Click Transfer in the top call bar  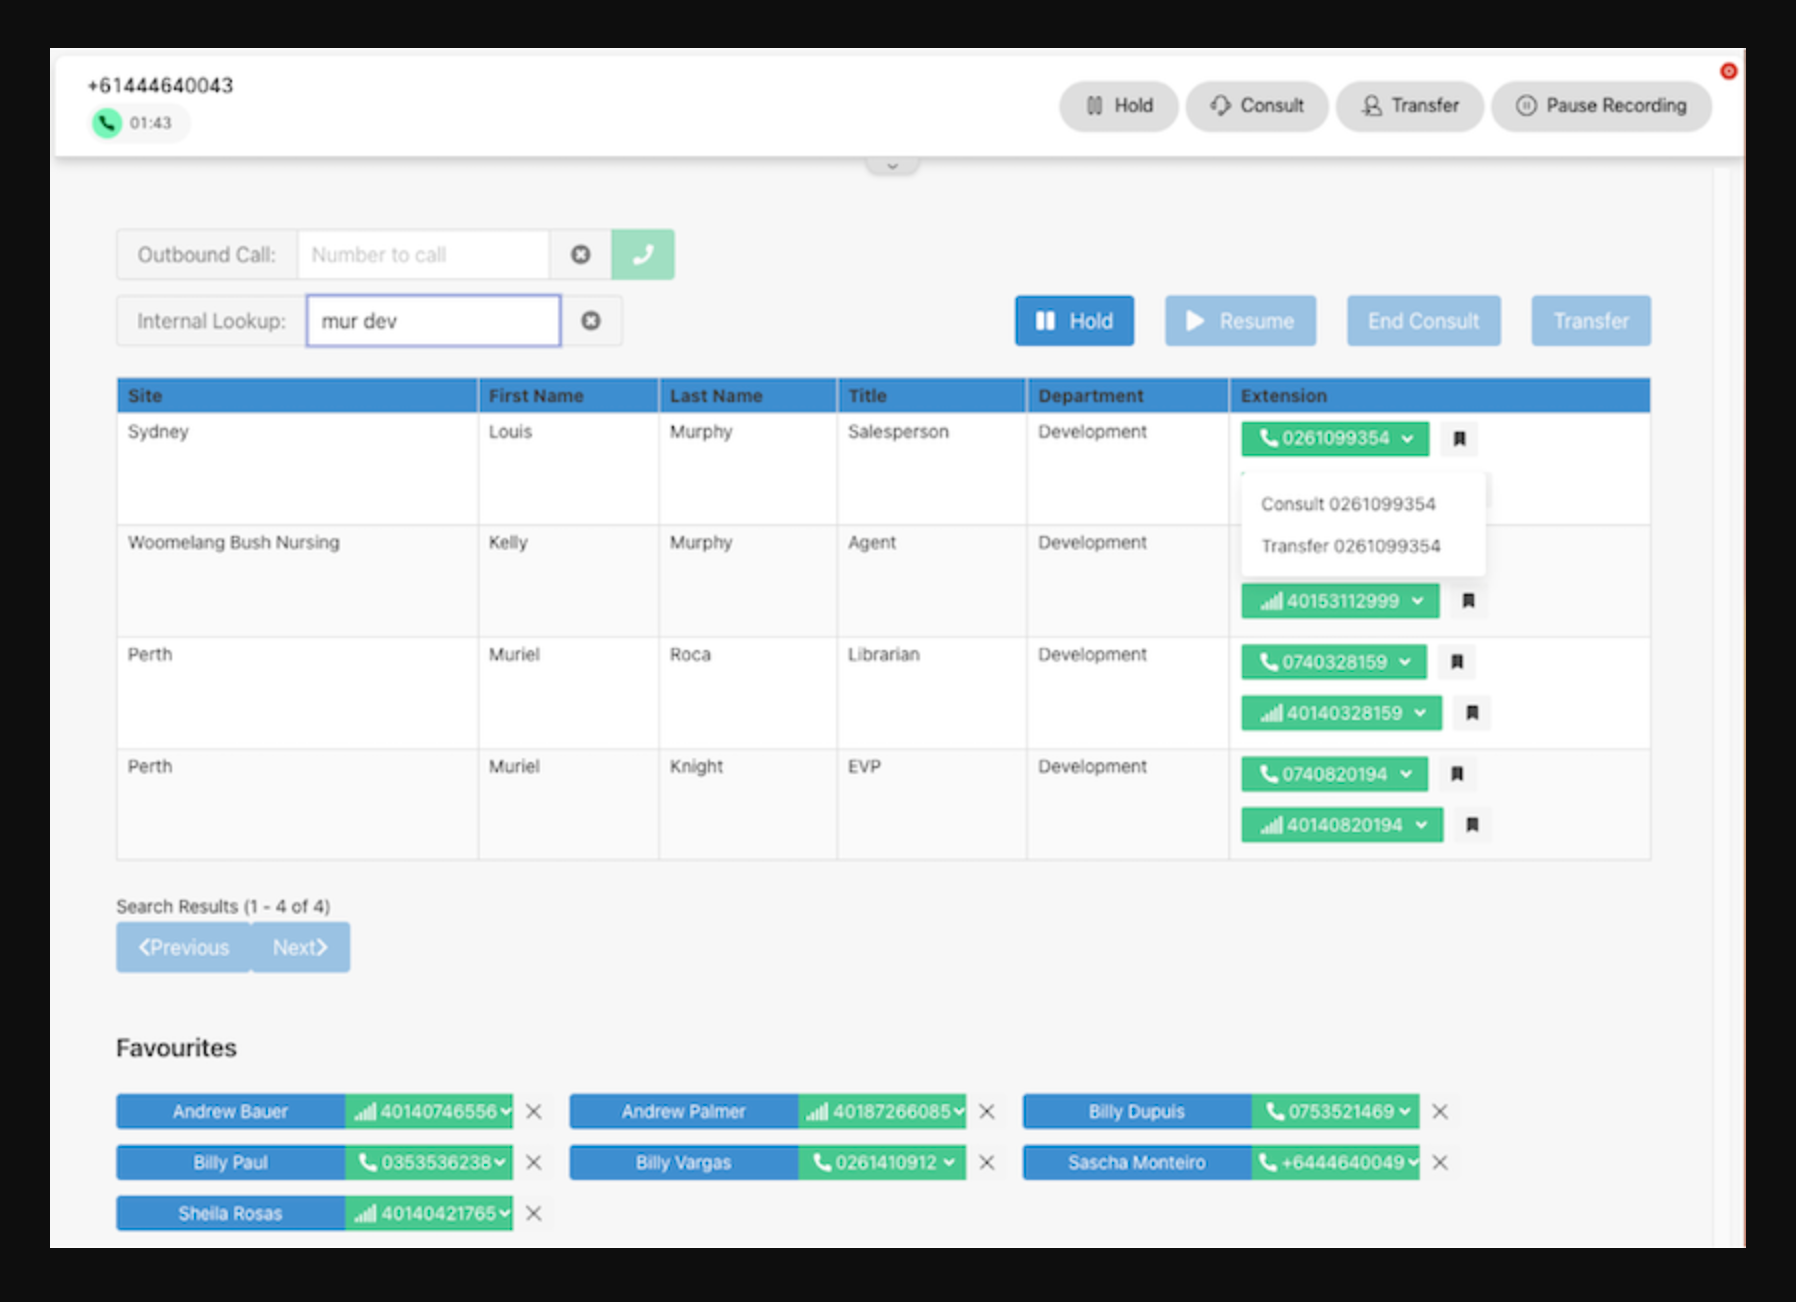[1410, 106]
